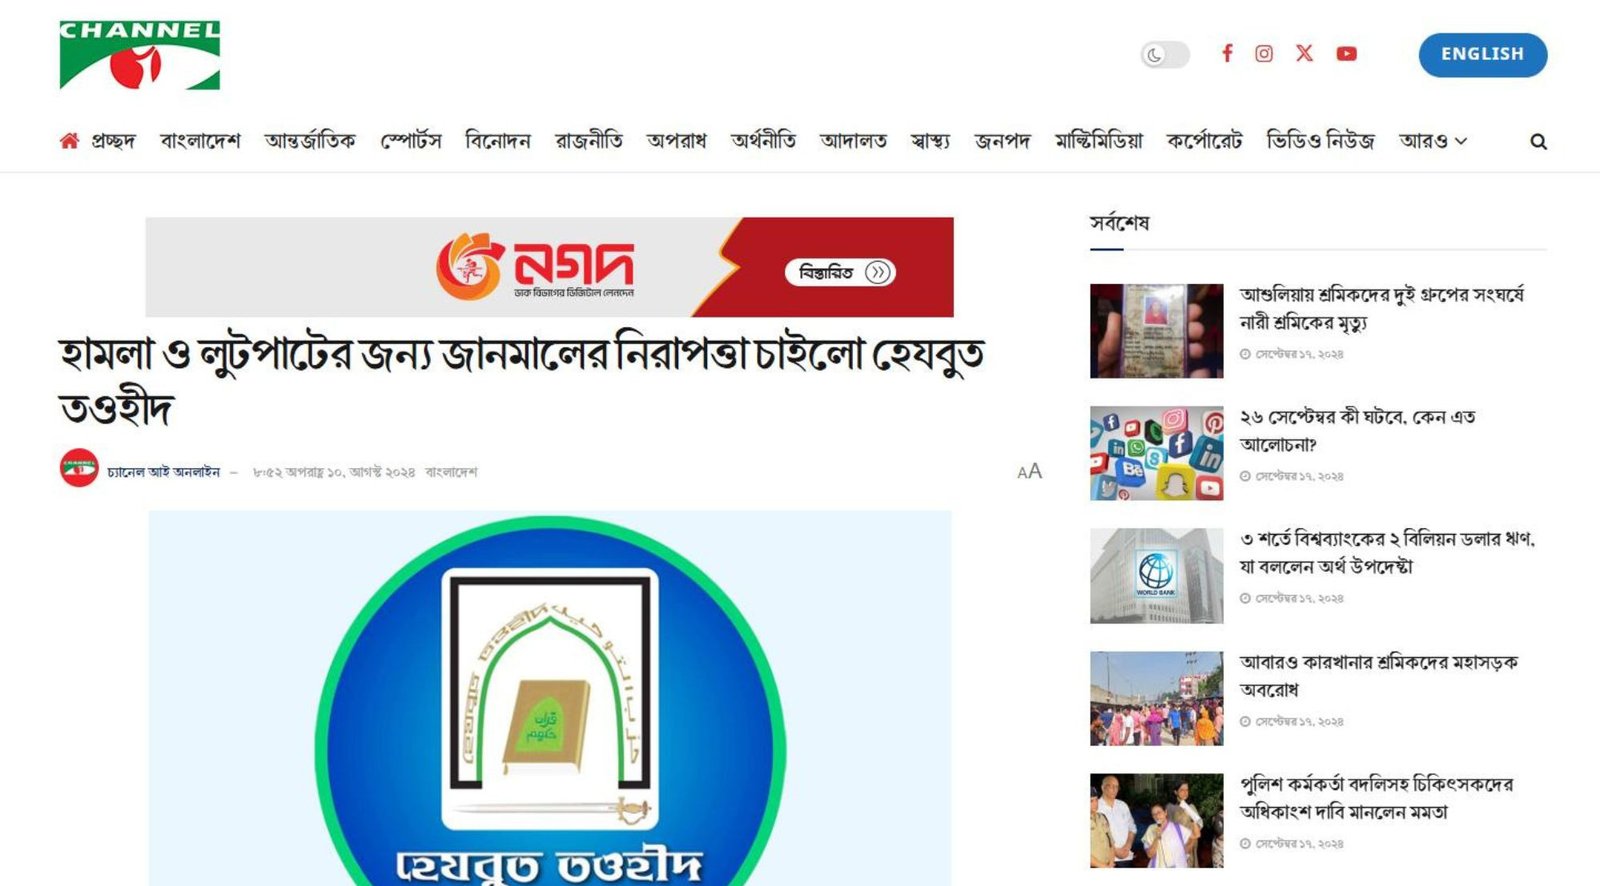The image size is (1600, 886).
Task: Open the Instagram icon link
Action: 1264,53
